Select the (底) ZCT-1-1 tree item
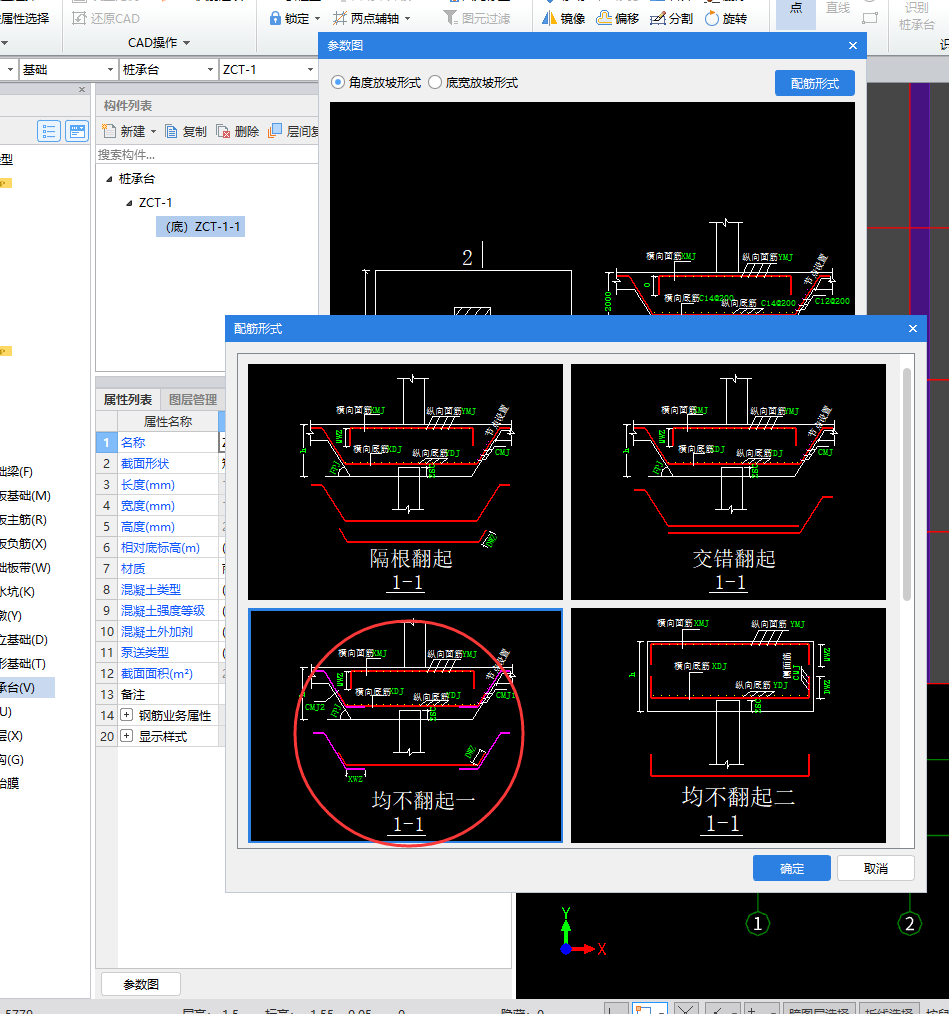The width and height of the screenshot is (949, 1014). pos(201,227)
